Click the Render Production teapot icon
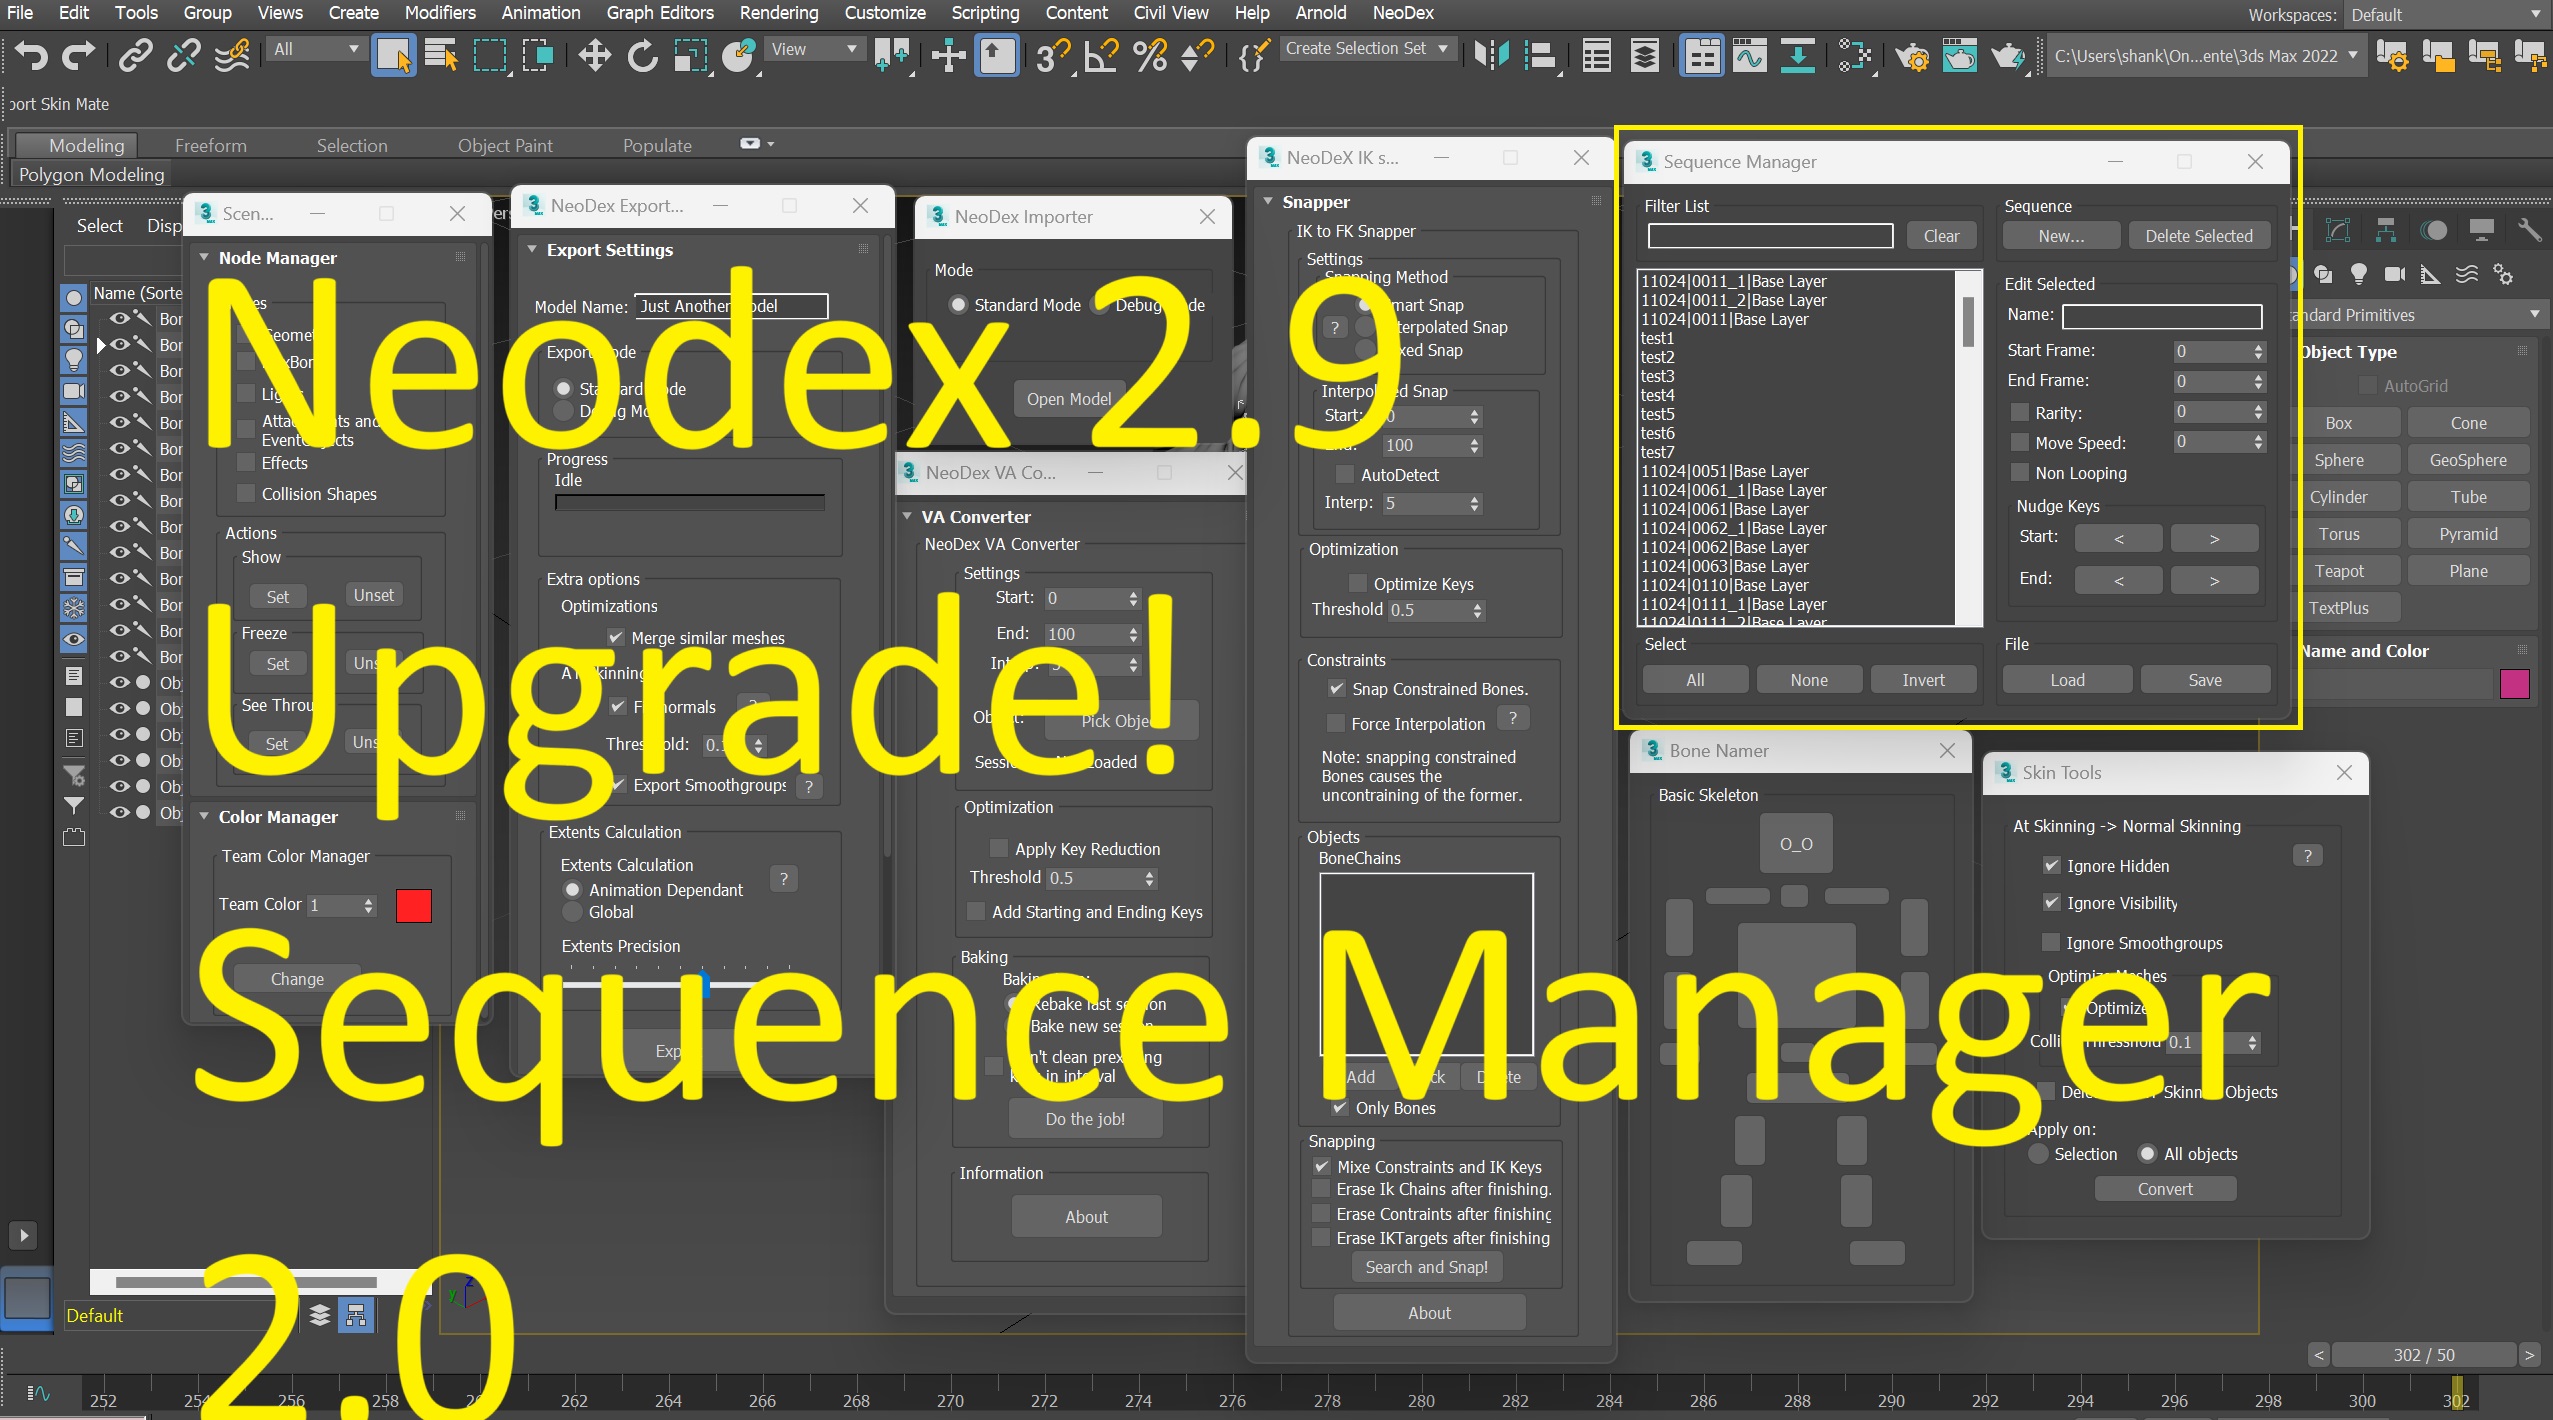The width and height of the screenshot is (2553, 1420). (x=2008, y=55)
